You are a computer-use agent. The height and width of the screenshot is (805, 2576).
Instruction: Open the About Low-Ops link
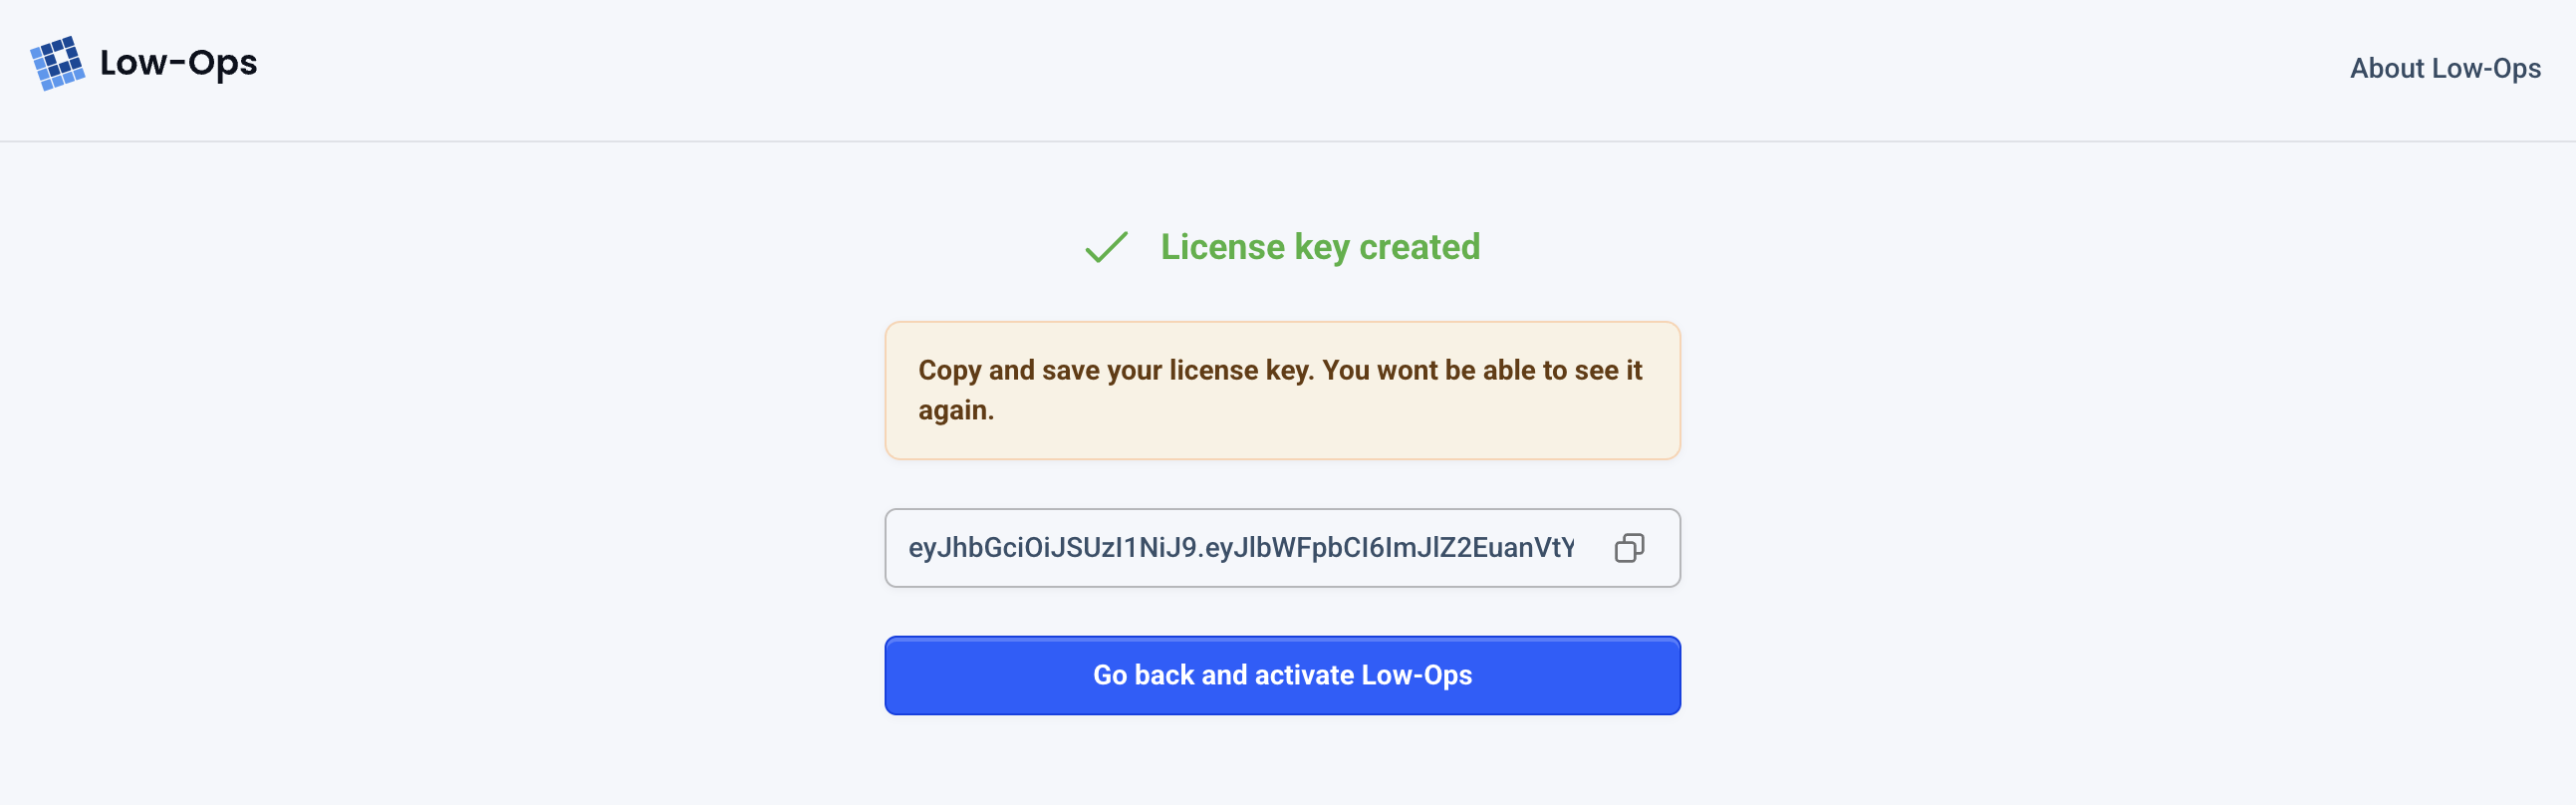(x=2444, y=68)
